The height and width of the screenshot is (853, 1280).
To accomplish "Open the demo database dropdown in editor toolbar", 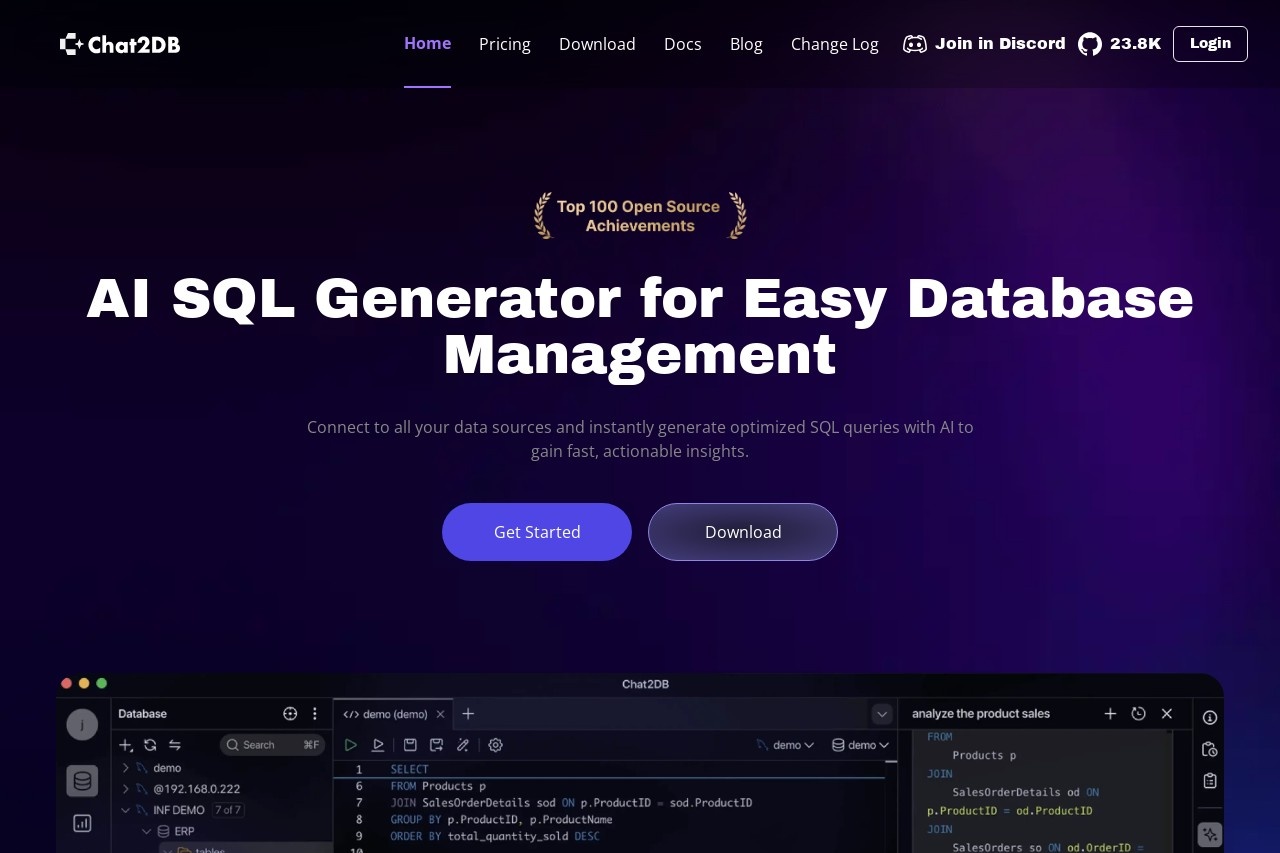I will coord(861,745).
